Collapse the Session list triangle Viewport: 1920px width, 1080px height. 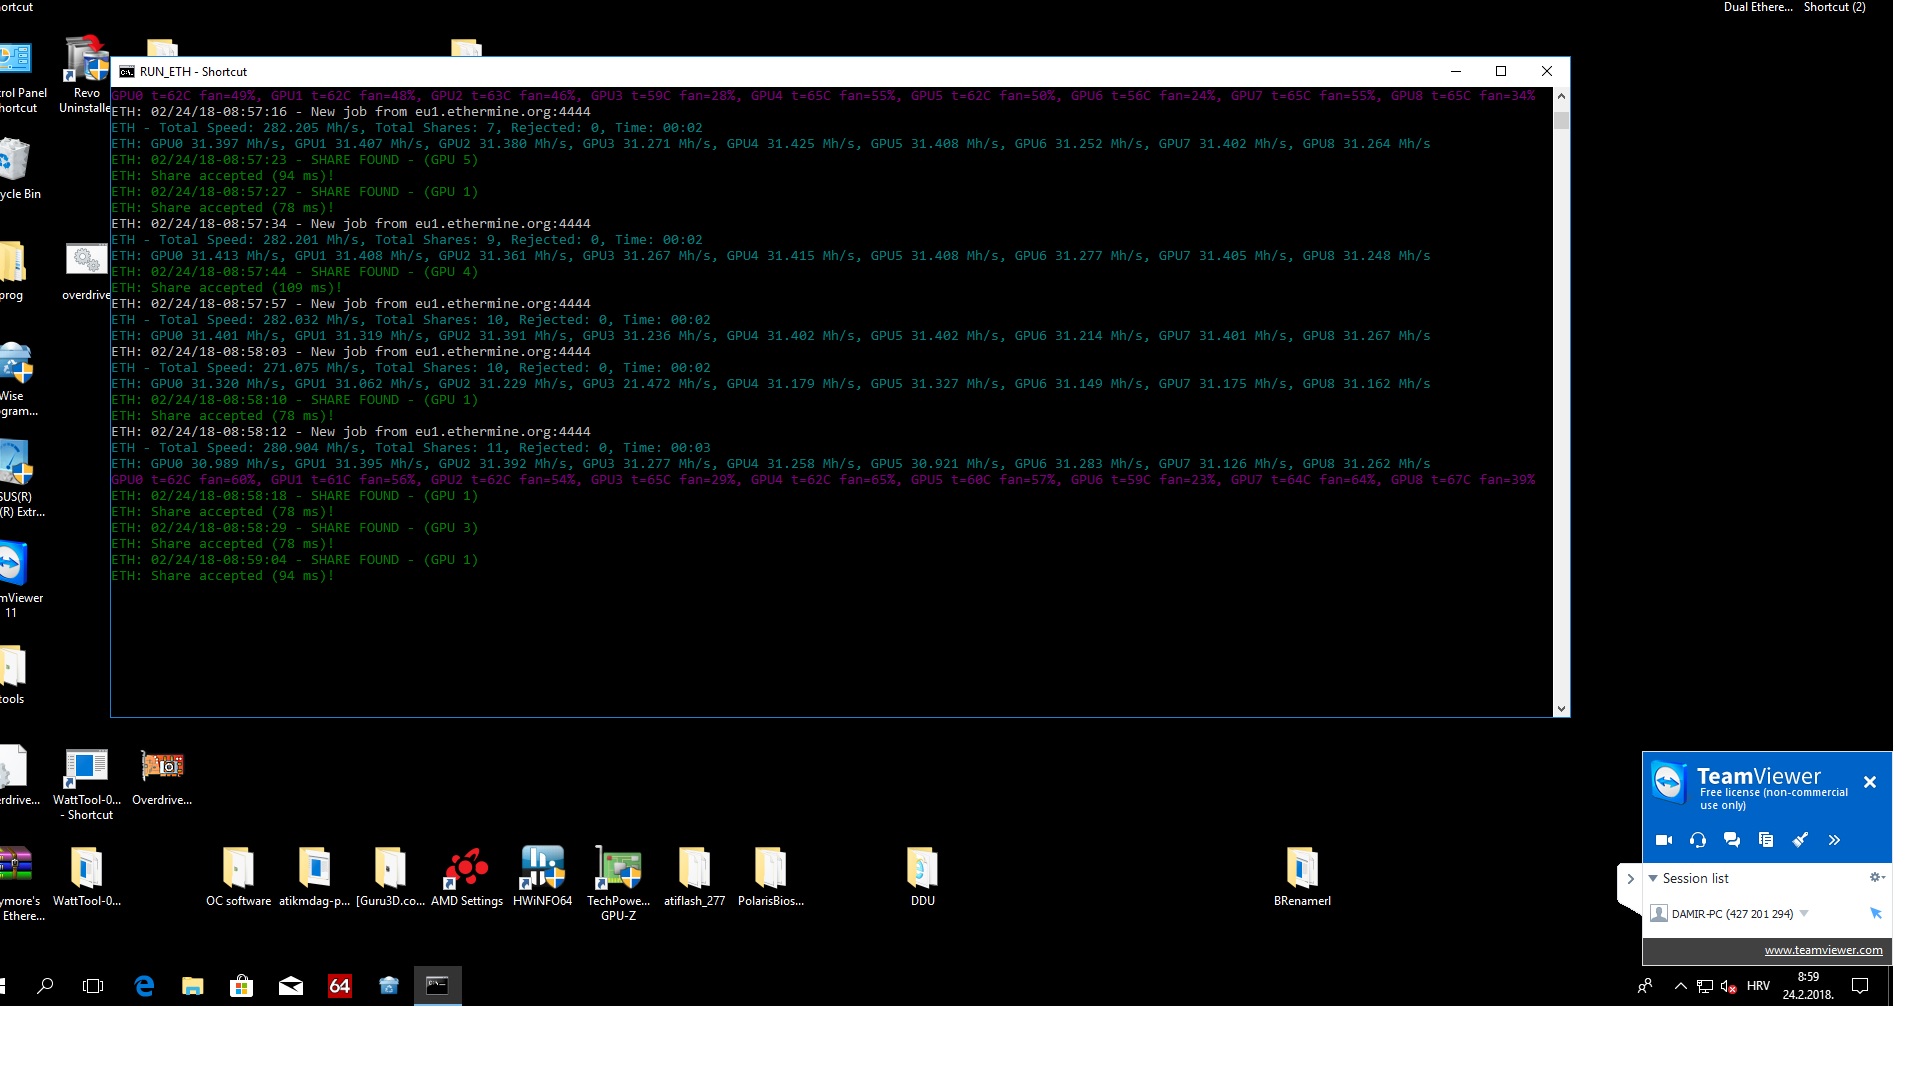point(1653,878)
